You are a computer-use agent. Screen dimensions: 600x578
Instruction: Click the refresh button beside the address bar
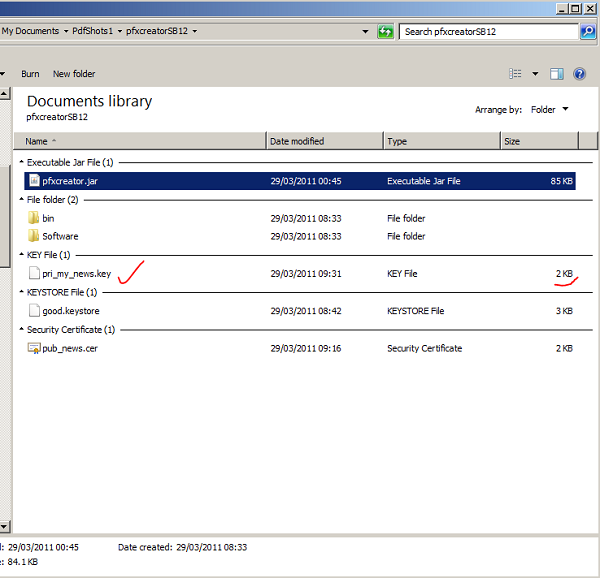(x=385, y=31)
